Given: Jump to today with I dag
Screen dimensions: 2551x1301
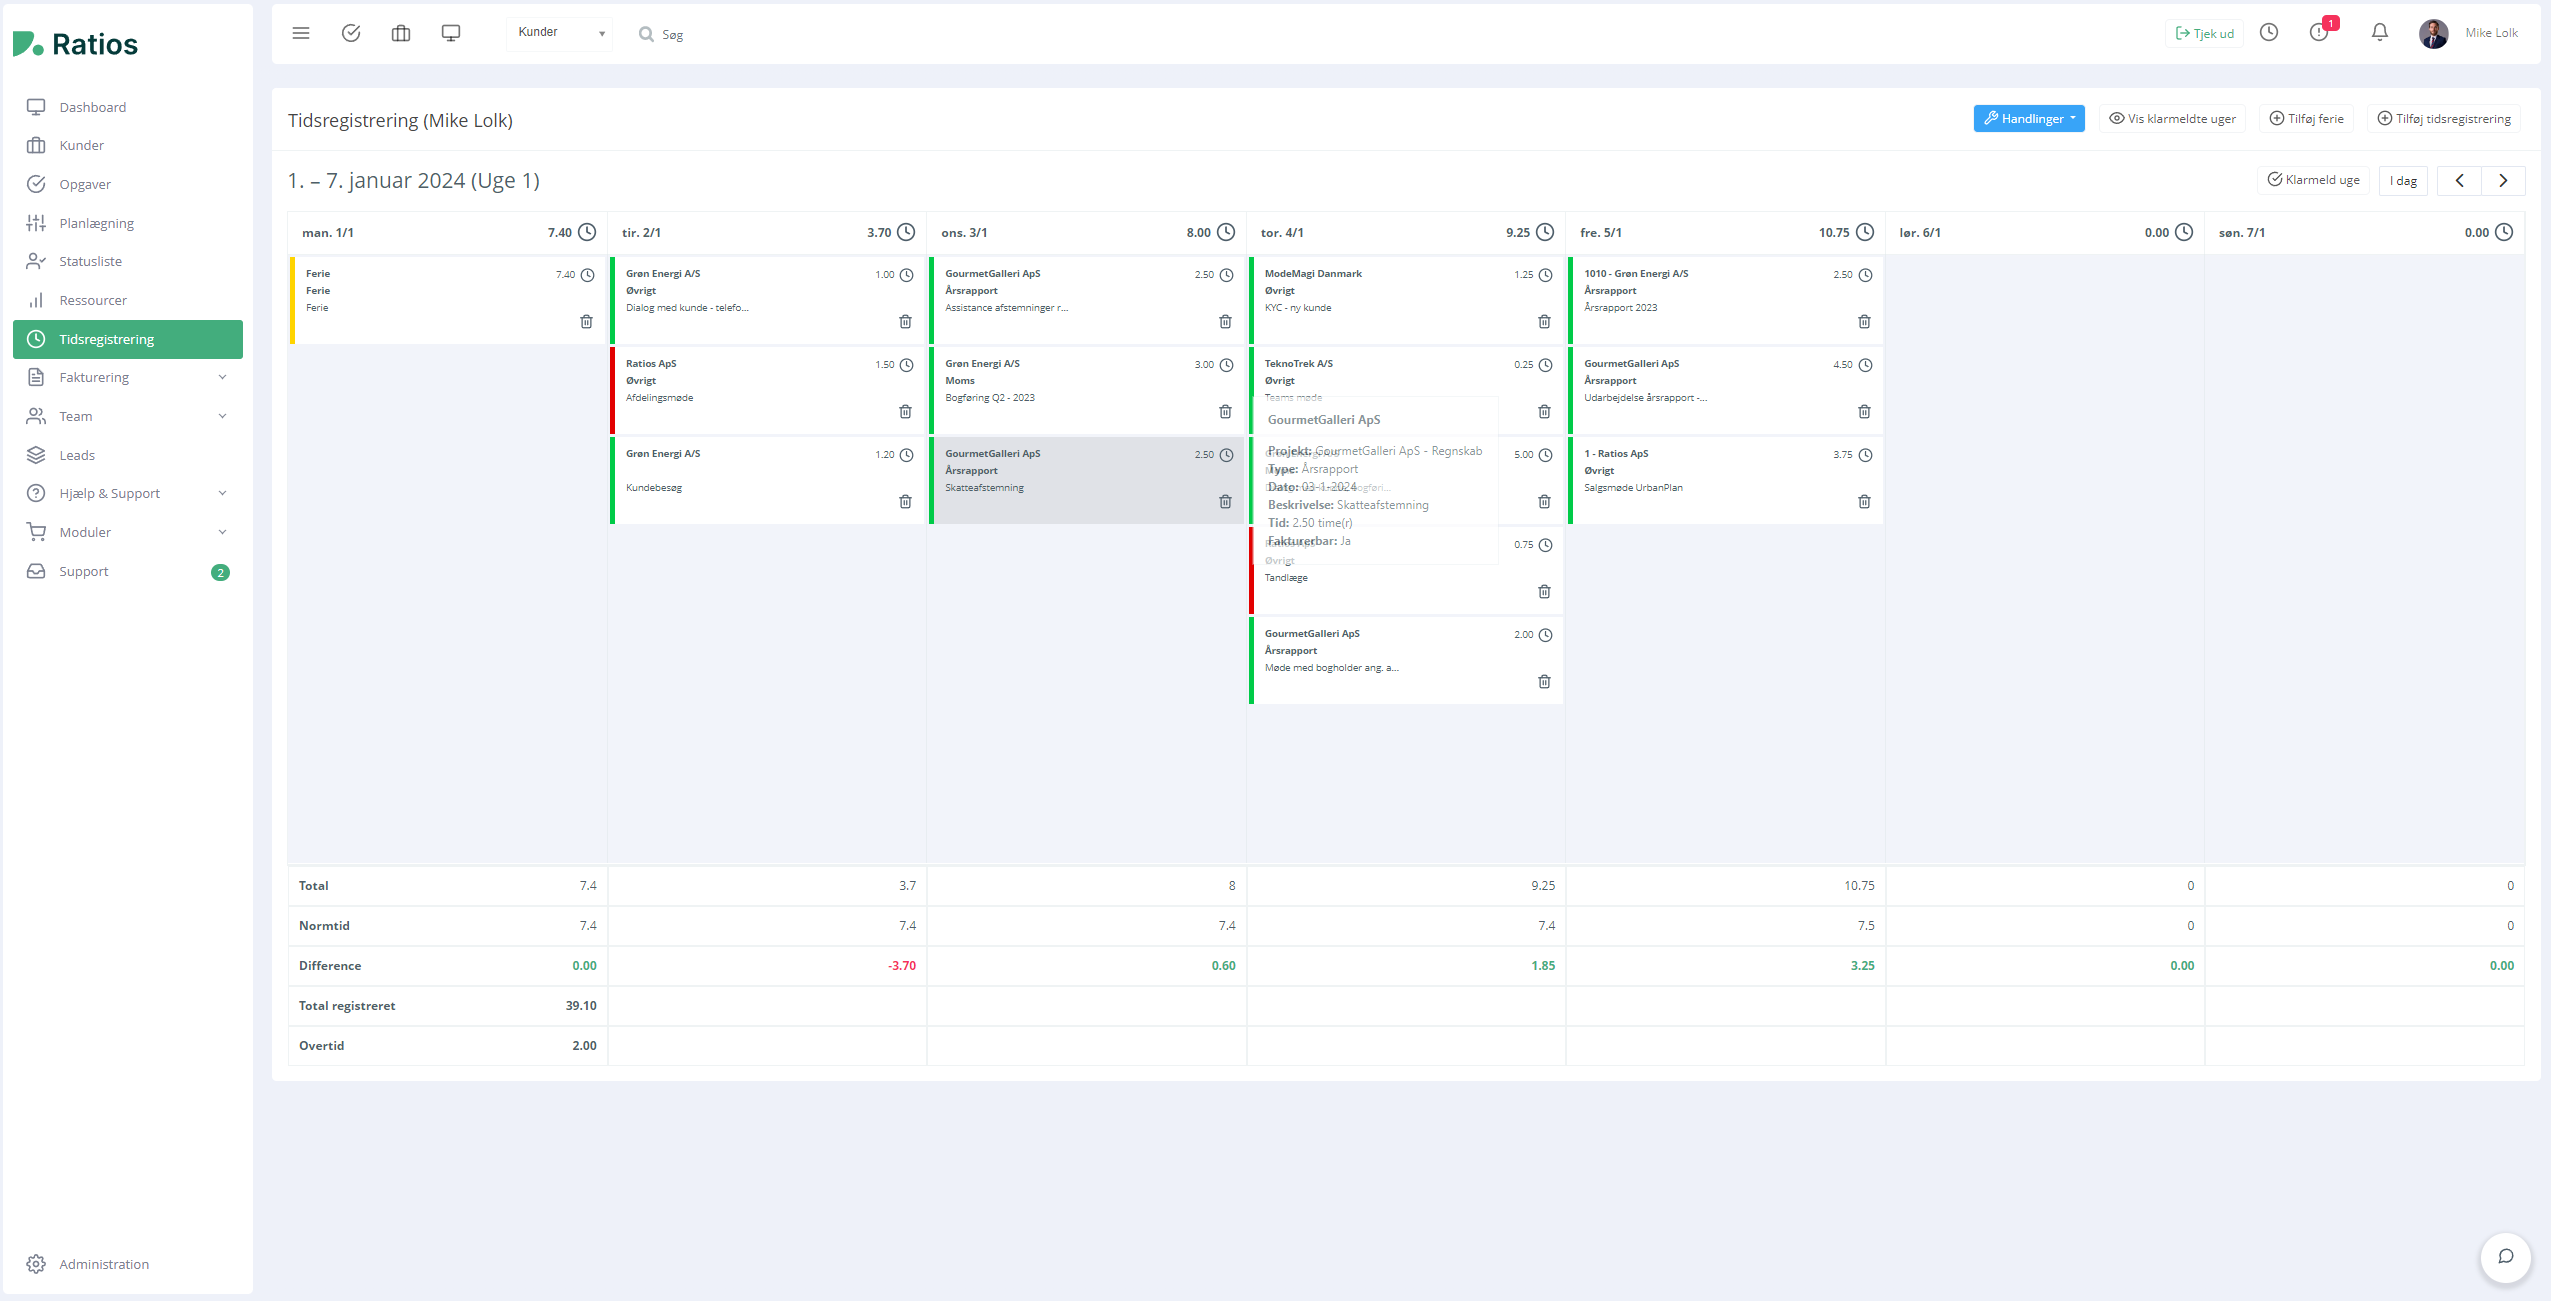Looking at the screenshot, I should click(x=2403, y=180).
